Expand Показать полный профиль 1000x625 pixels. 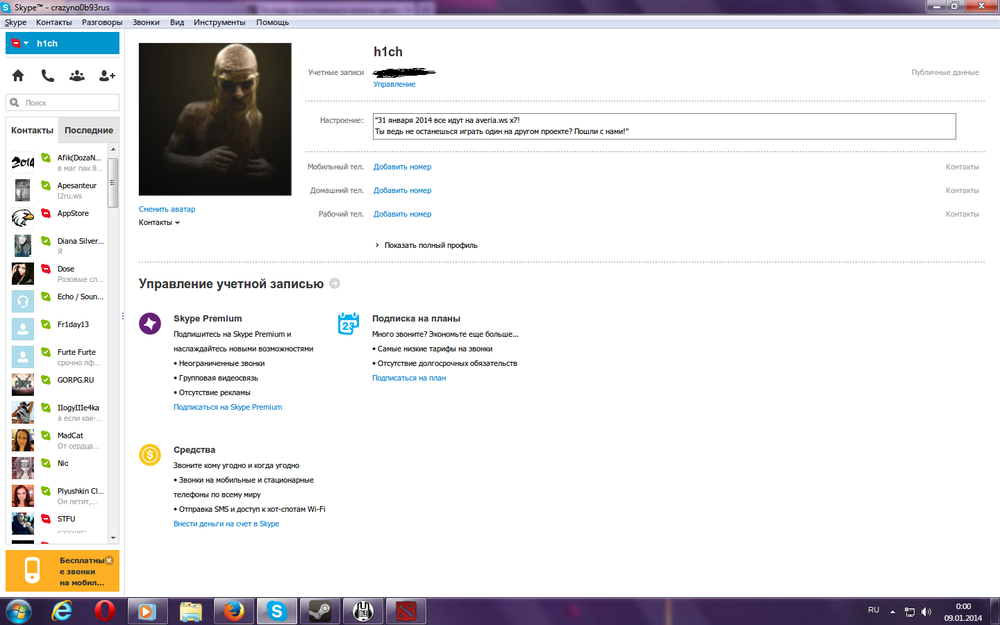coord(430,245)
